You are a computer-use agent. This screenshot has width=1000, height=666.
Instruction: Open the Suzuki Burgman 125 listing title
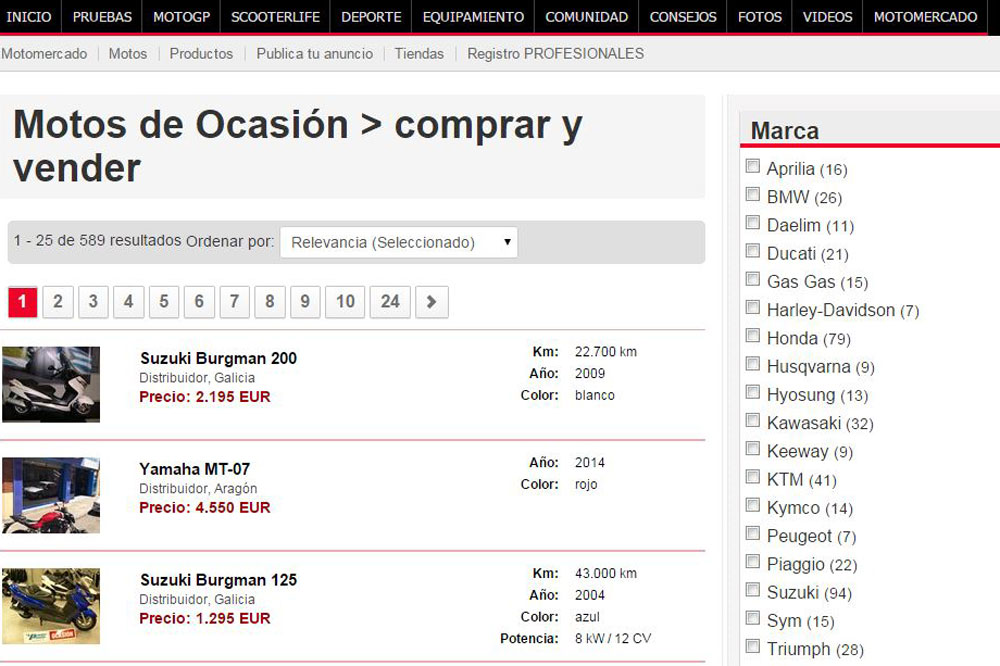coord(219,581)
